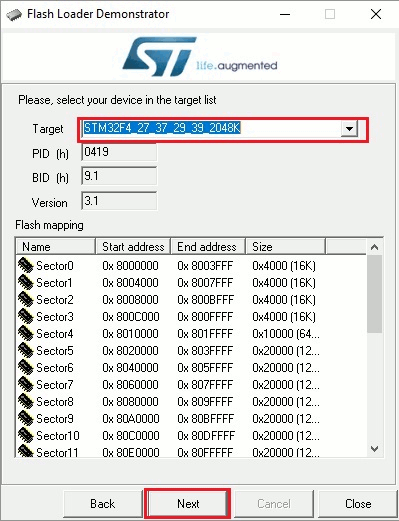This screenshot has width=399, height=521.
Task: Sort by the Name column header
Action: 56,247
